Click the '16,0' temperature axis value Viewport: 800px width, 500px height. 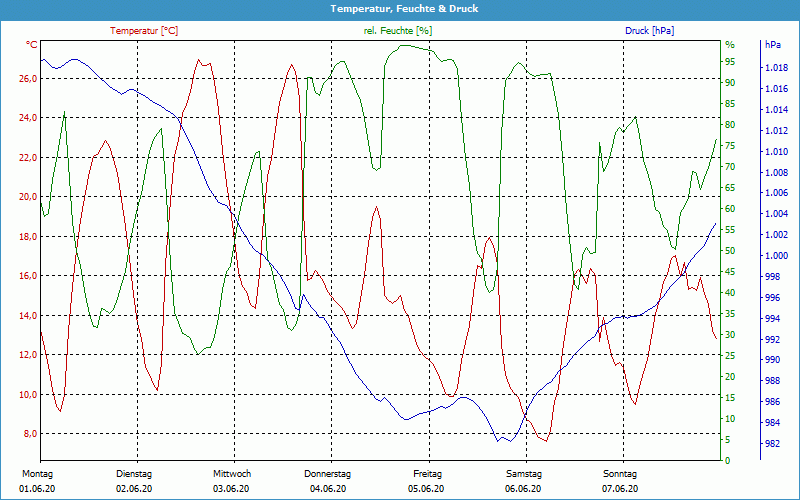click(28, 276)
